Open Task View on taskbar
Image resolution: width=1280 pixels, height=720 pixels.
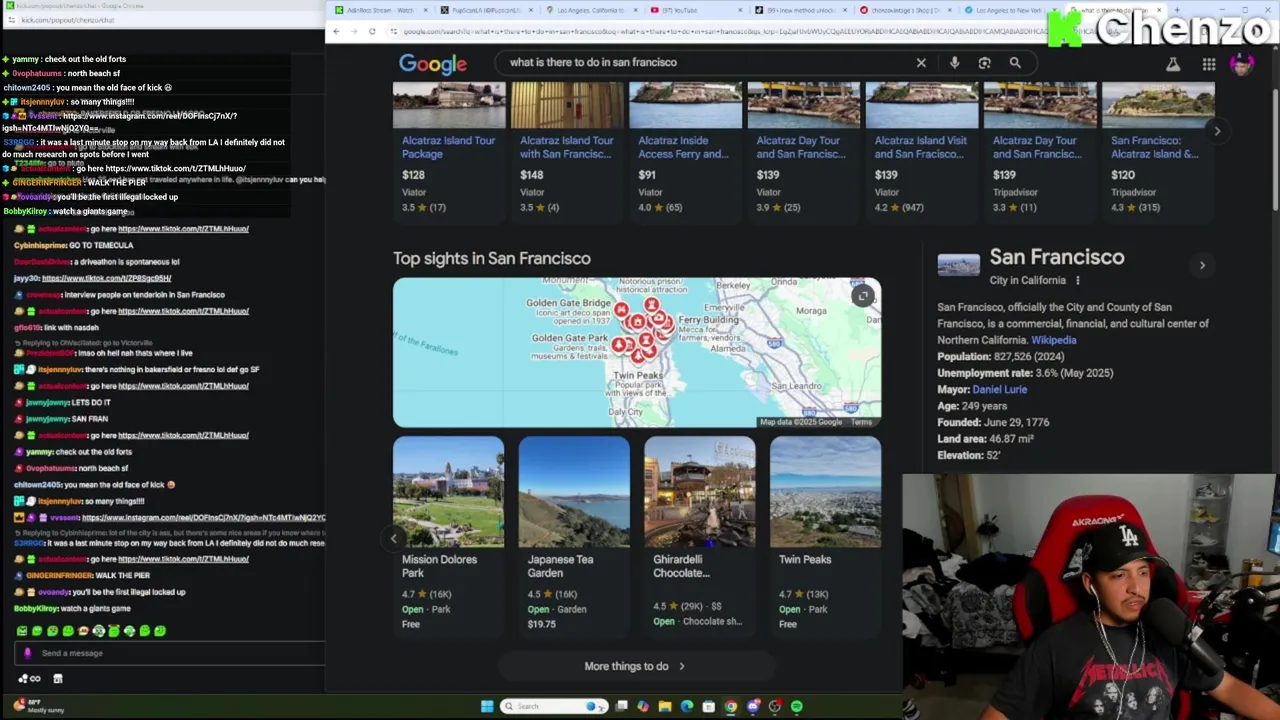coord(621,706)
